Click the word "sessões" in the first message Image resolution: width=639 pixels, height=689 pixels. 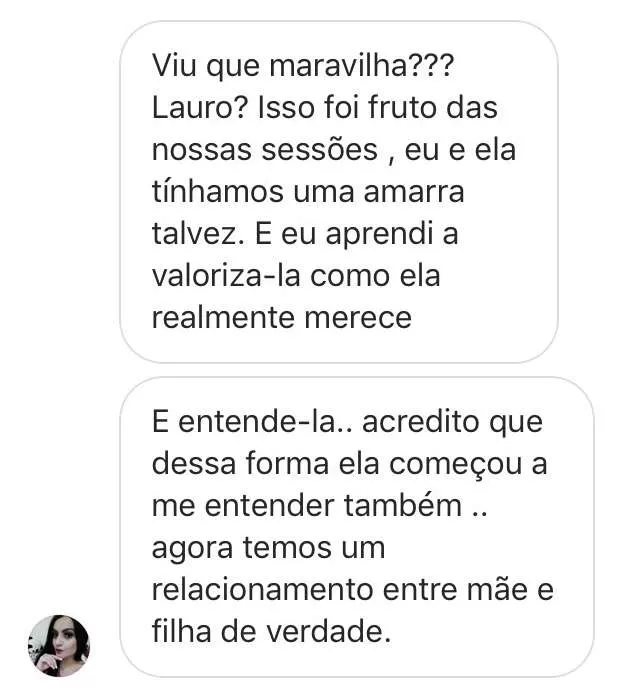320,149
